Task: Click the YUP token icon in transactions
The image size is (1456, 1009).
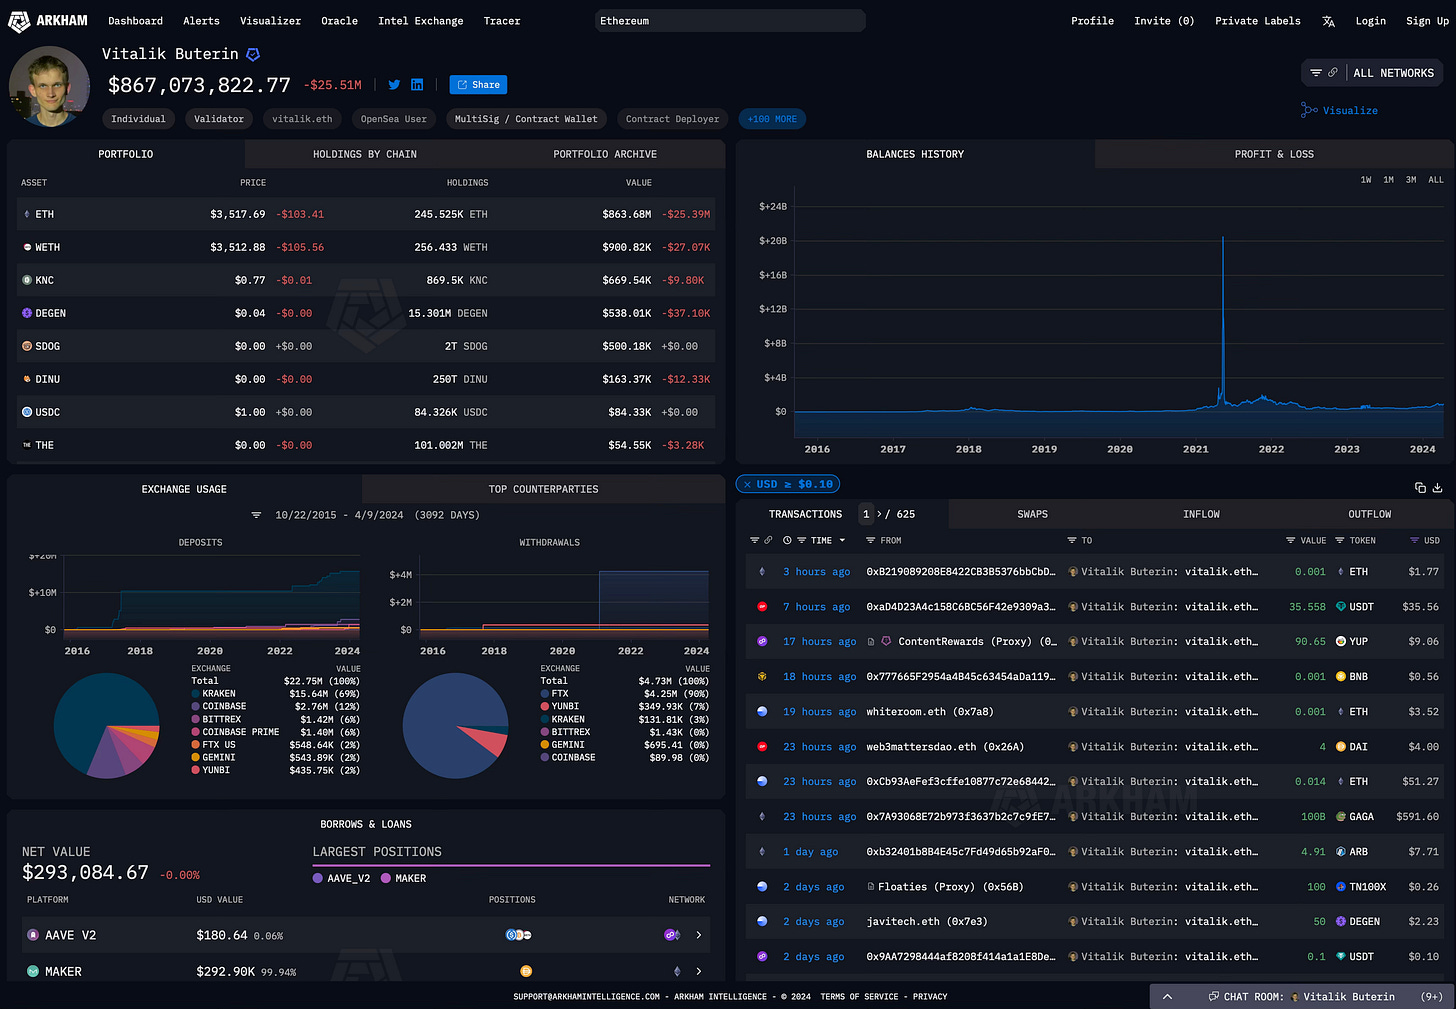Action: click(x=1341, y=642)
